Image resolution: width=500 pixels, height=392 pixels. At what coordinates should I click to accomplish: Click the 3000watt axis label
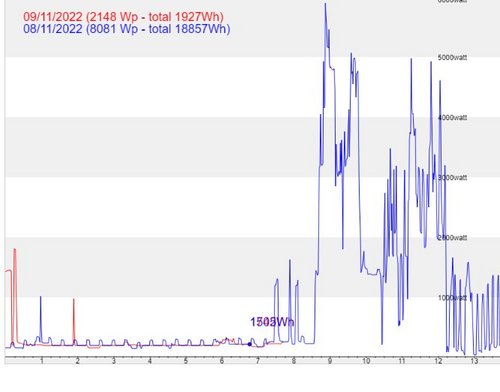coord(452,178)
